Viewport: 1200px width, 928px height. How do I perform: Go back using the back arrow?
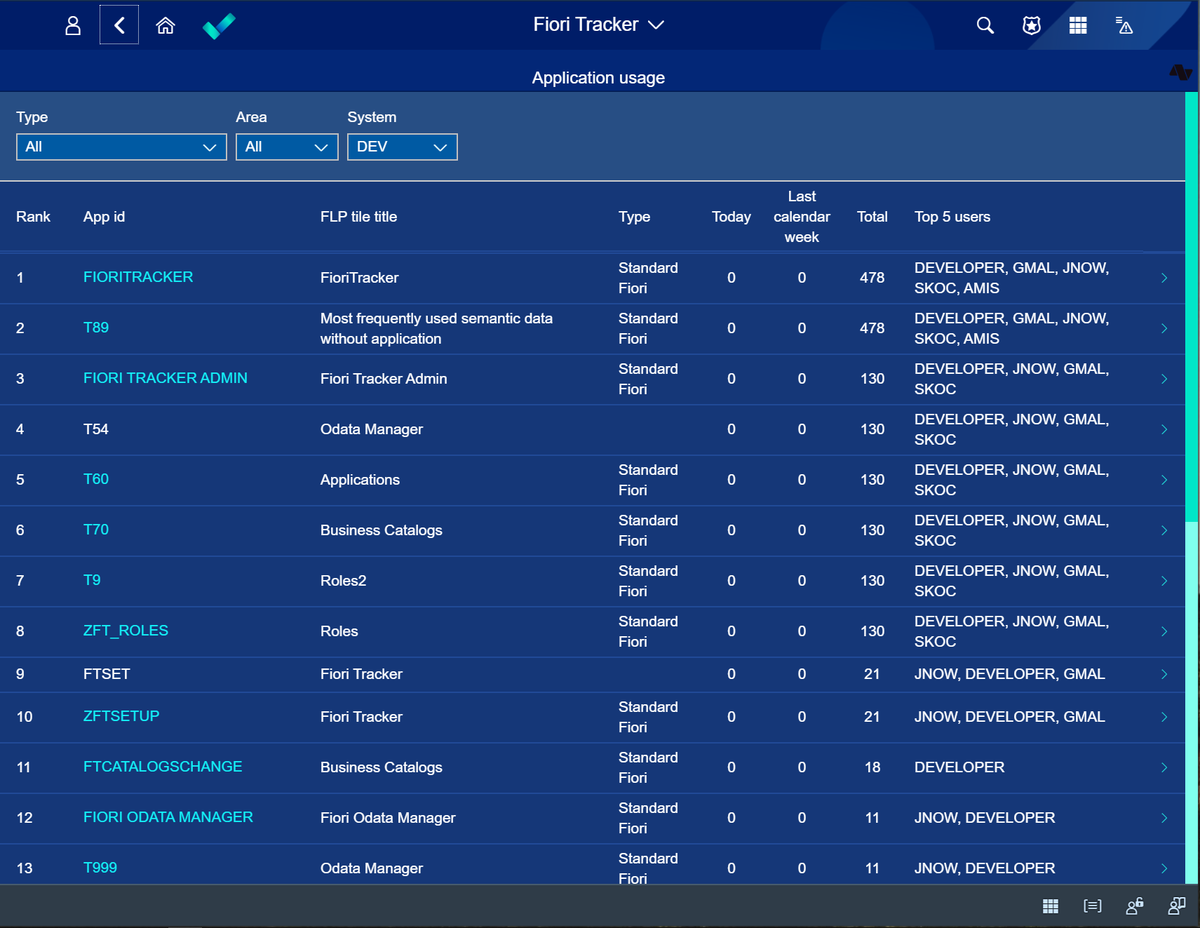[x=119, y=25]
